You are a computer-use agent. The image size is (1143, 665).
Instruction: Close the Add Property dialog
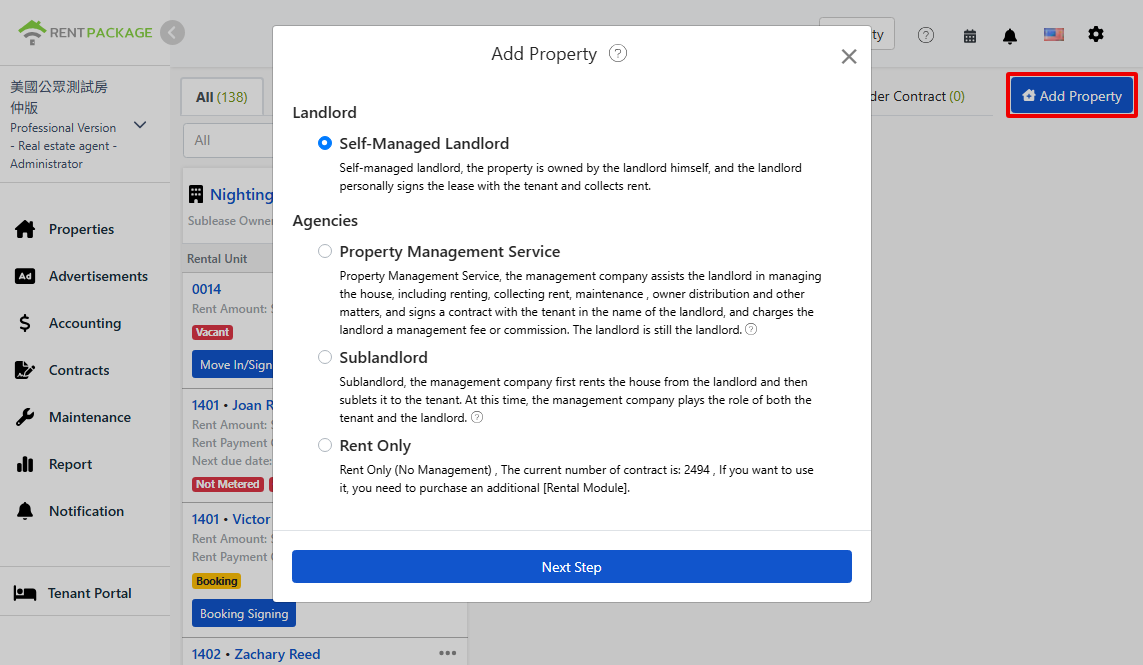(849, 56)
